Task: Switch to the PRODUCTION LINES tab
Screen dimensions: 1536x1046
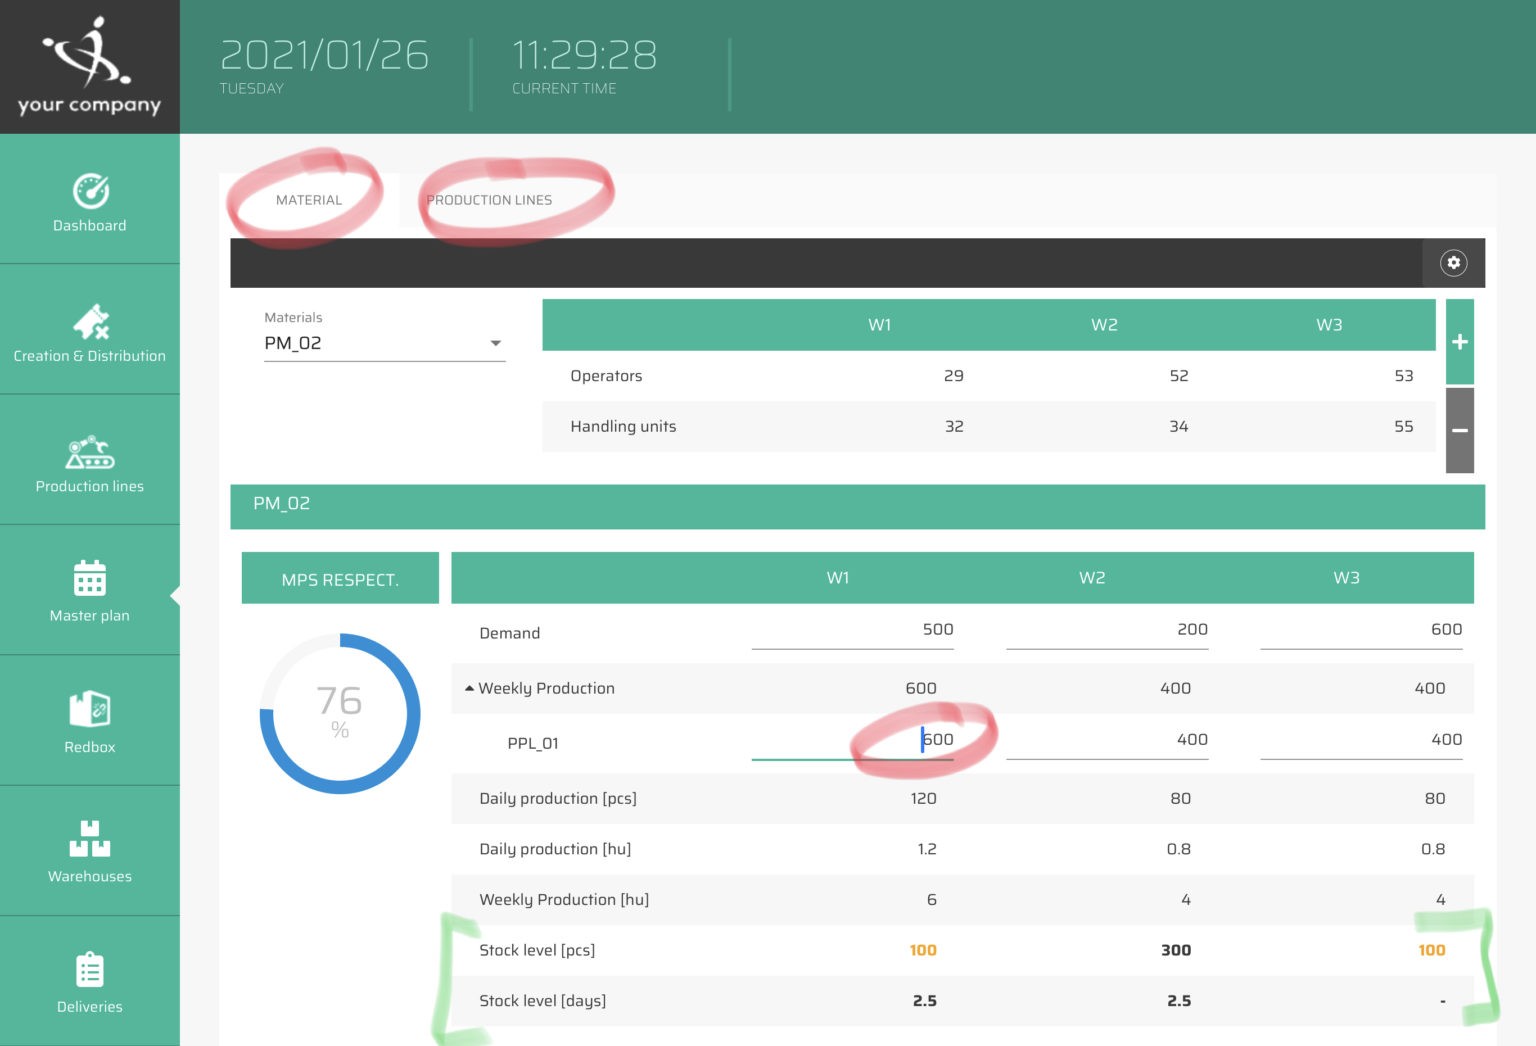Action: tap(489, 199)
